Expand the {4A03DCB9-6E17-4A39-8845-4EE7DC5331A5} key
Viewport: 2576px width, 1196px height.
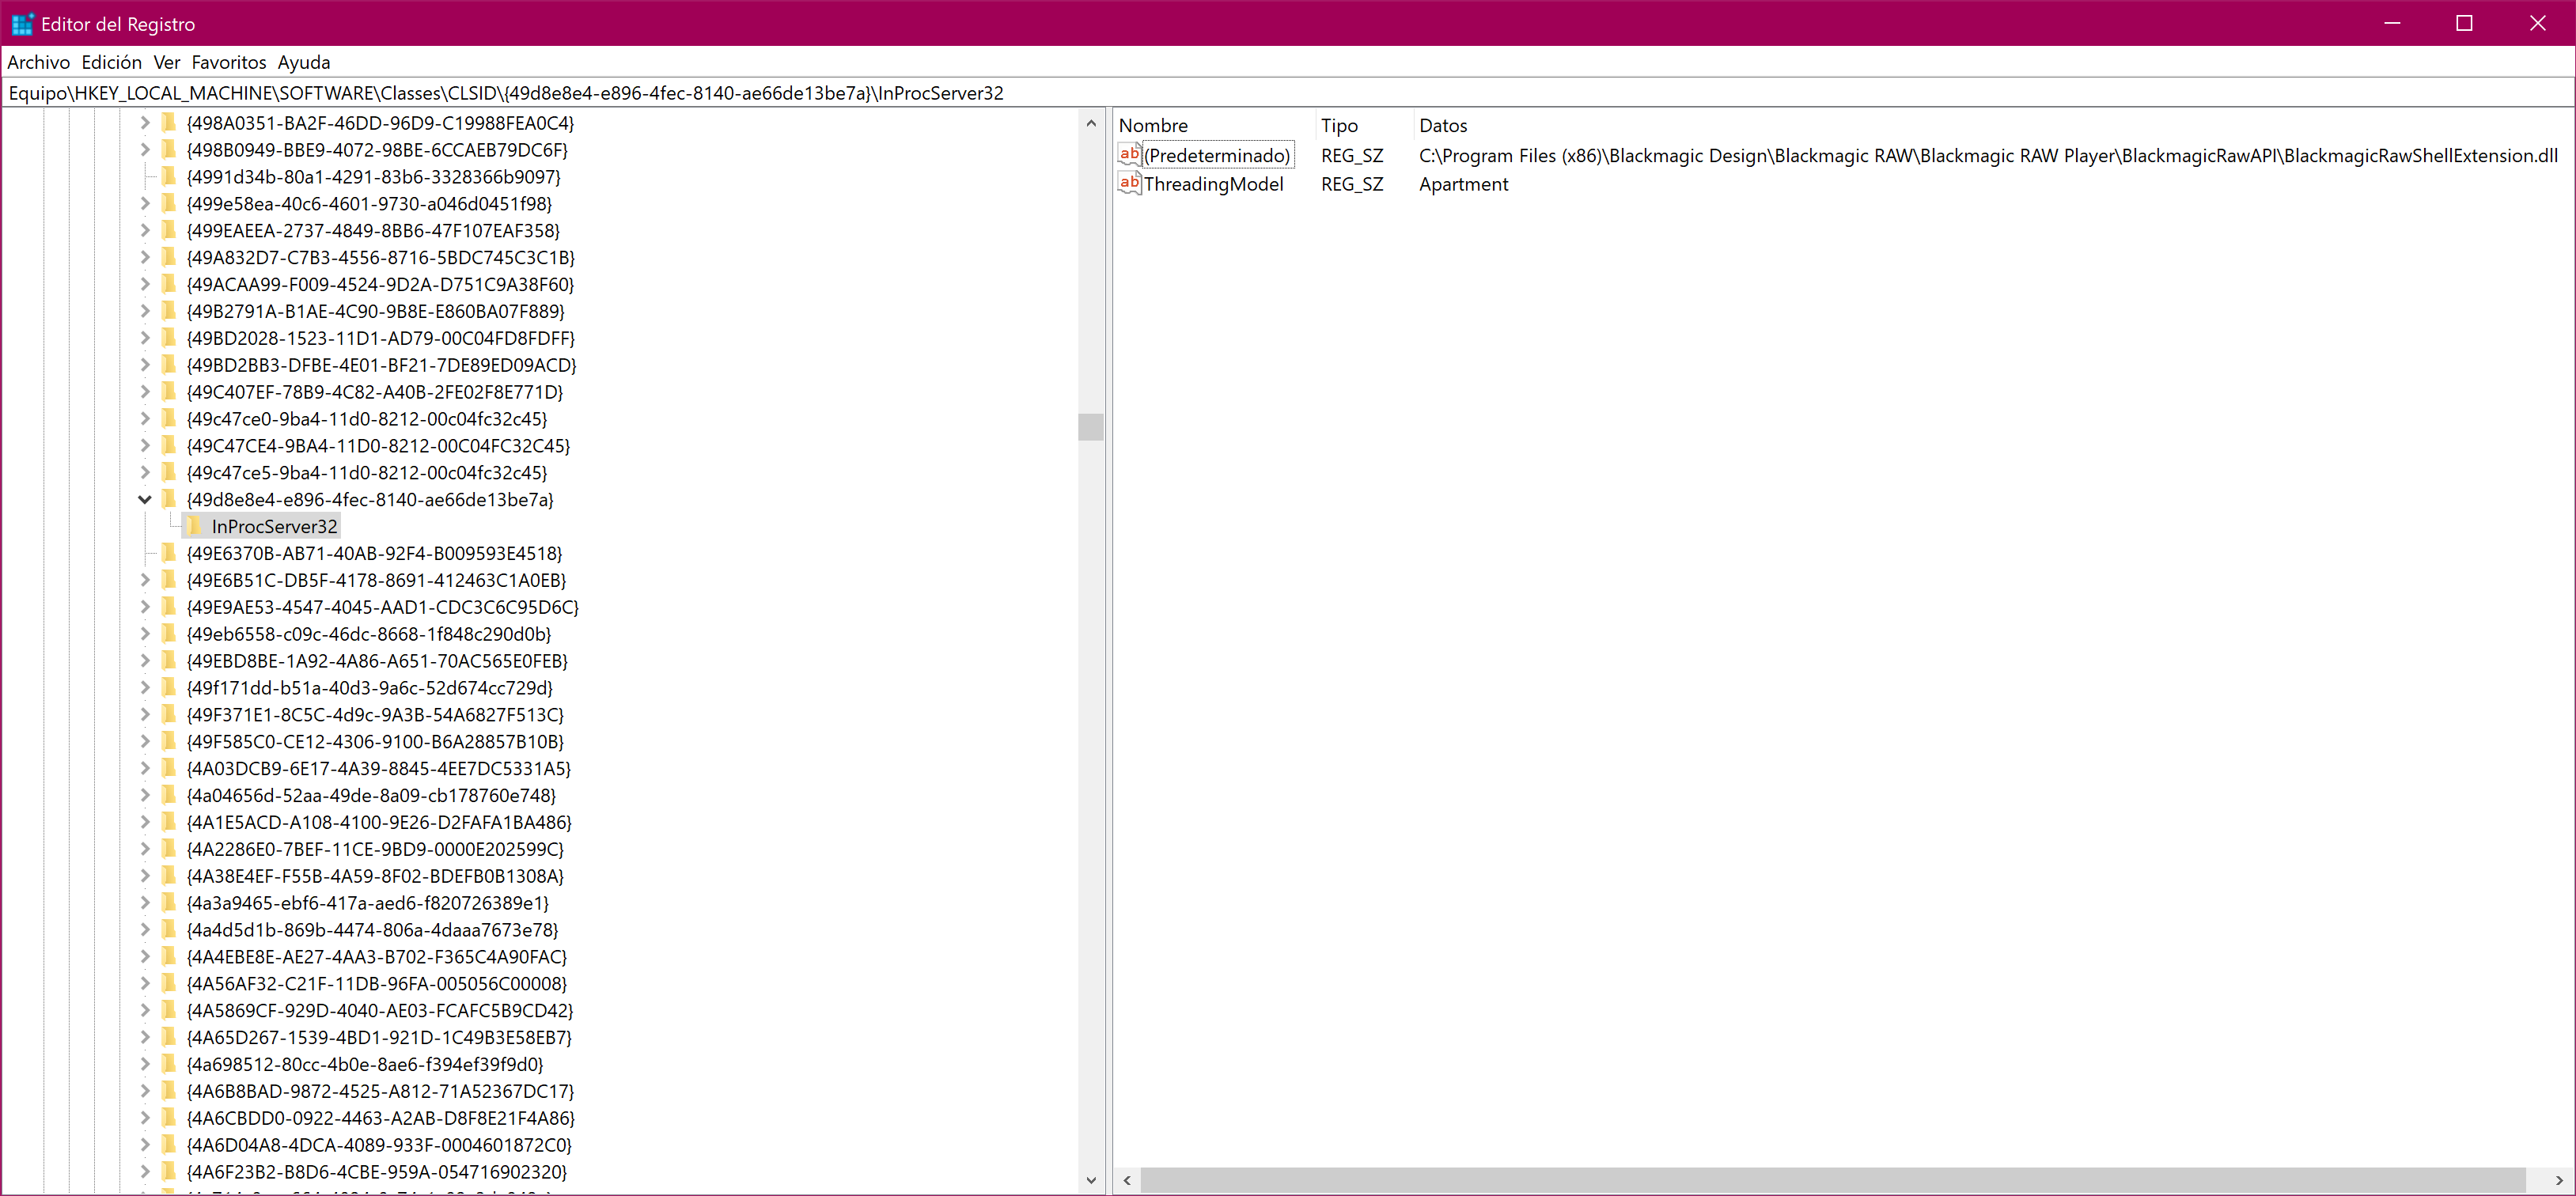click(x=145, y=769)
